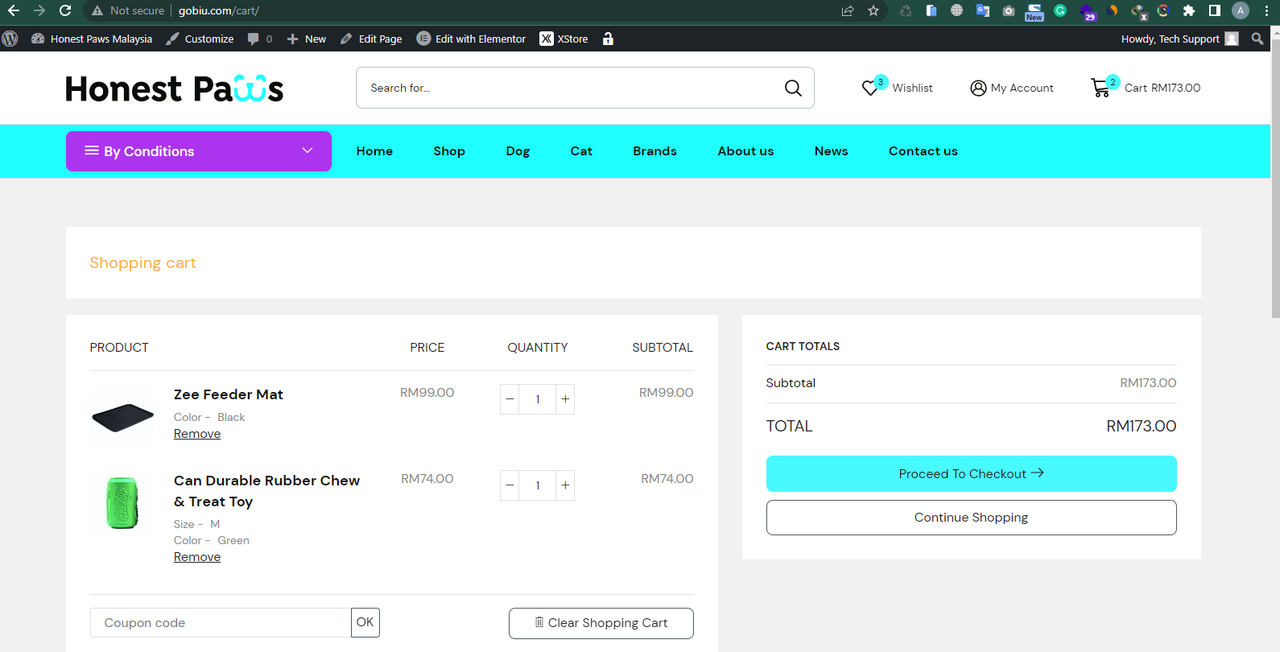The height and width of the screenshot is (652, 1280).
Task: Apply coupon with the OK button
Action: pyautogui.click(x=365, y=622)
